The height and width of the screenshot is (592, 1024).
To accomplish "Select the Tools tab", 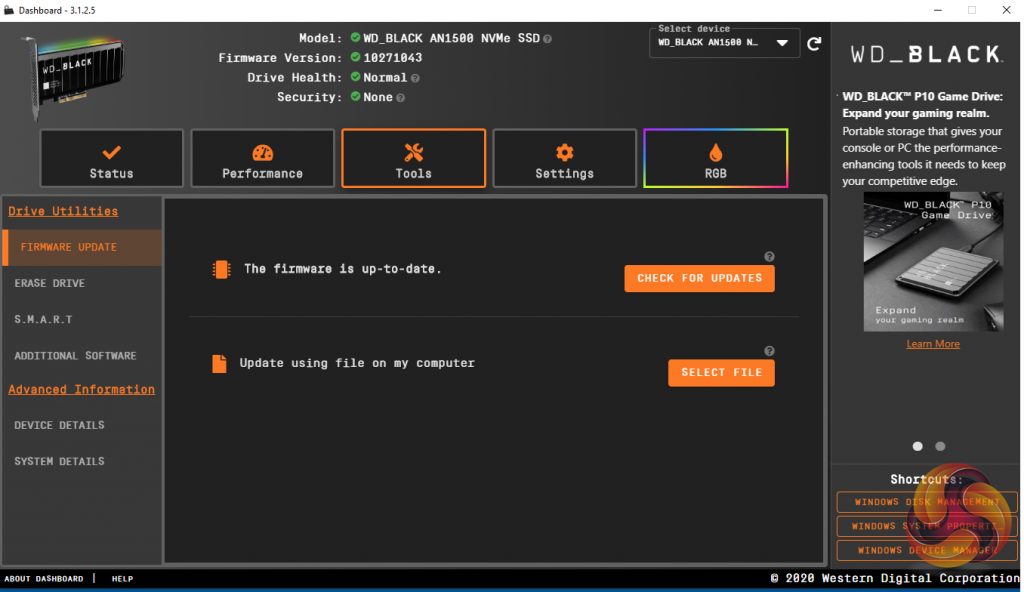I will click(x=413, y=159).
